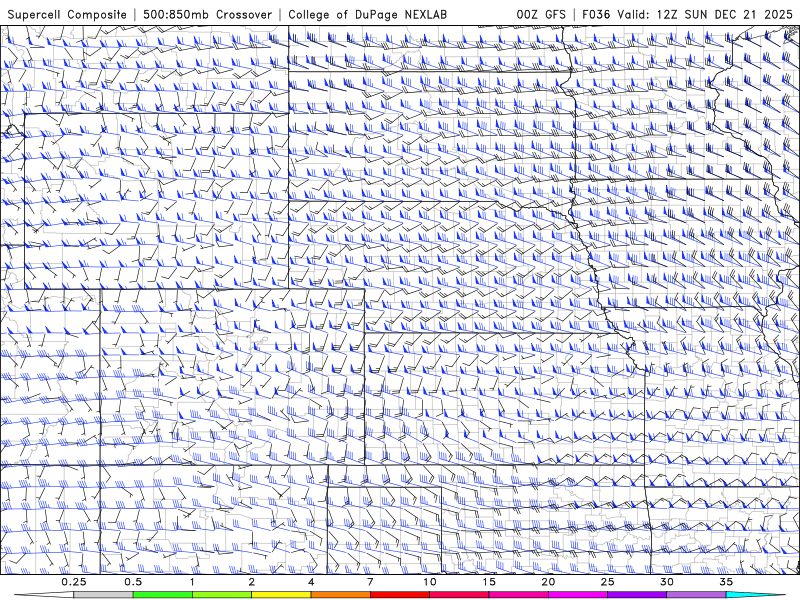Click the '1' colorbar label
800x600 pixels.
[x=192, y=582]
